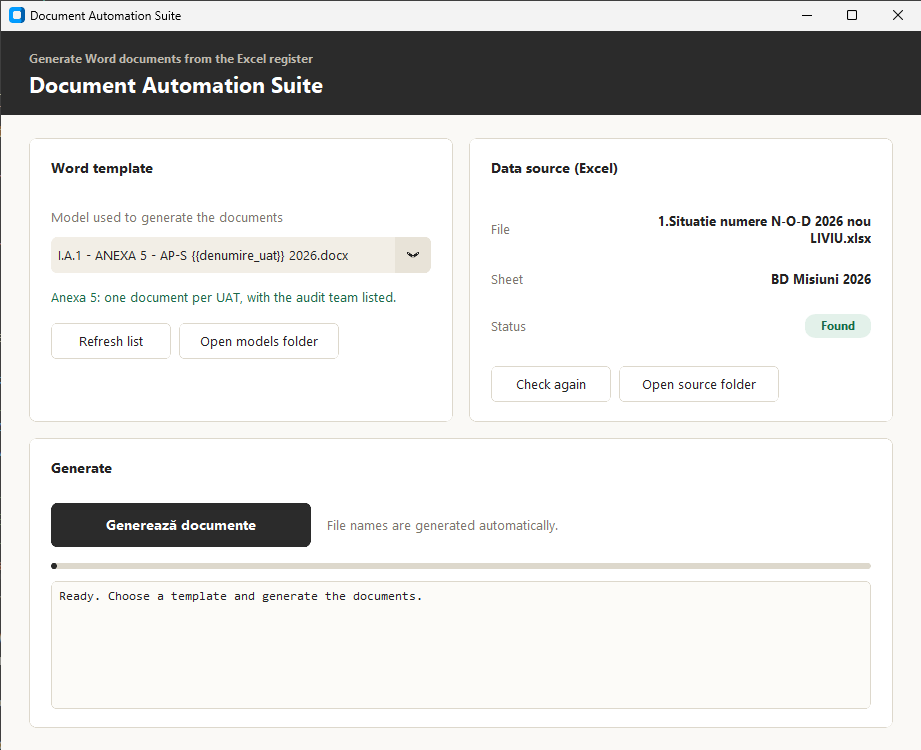The height and width of the screenshot is (750, 921).
Task: Click the generation progress bar
Action: (x=461, y=566)
